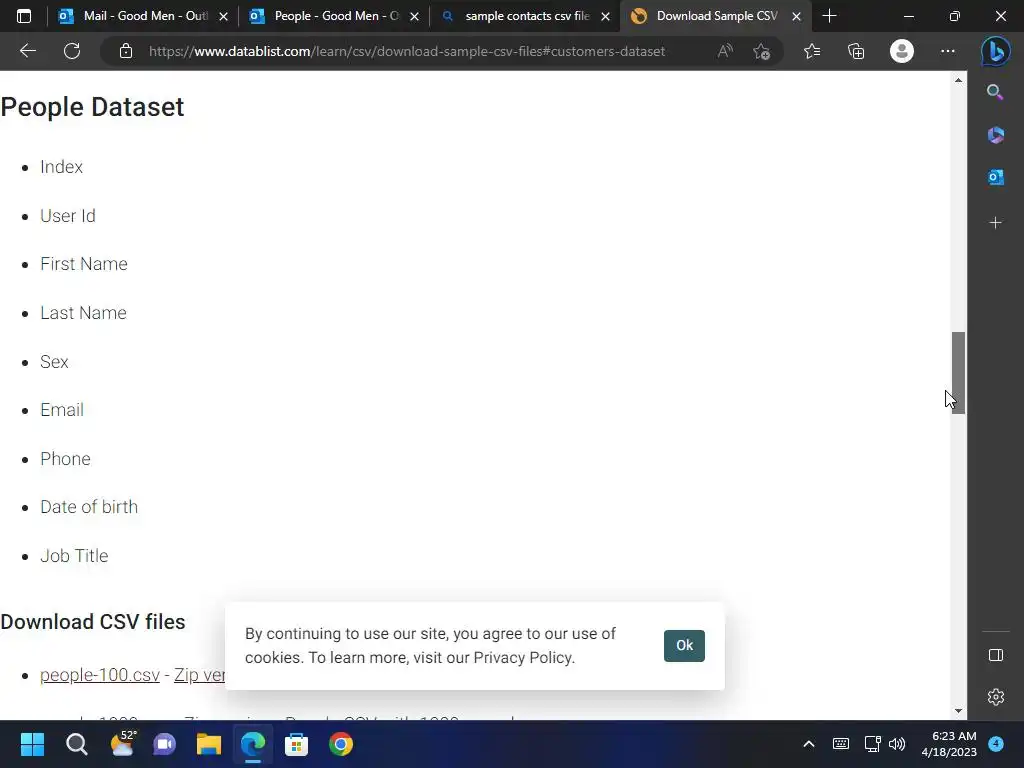
Task: Refresh the current page
Action: (72, 51)
